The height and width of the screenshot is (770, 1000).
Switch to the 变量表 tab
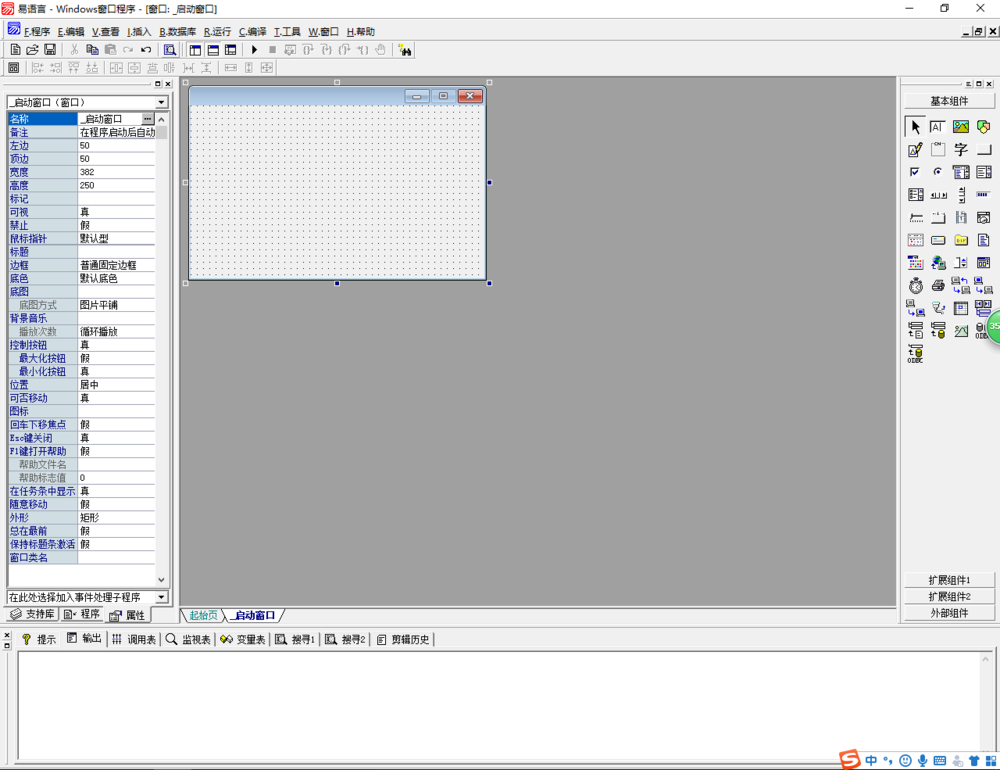243,639
